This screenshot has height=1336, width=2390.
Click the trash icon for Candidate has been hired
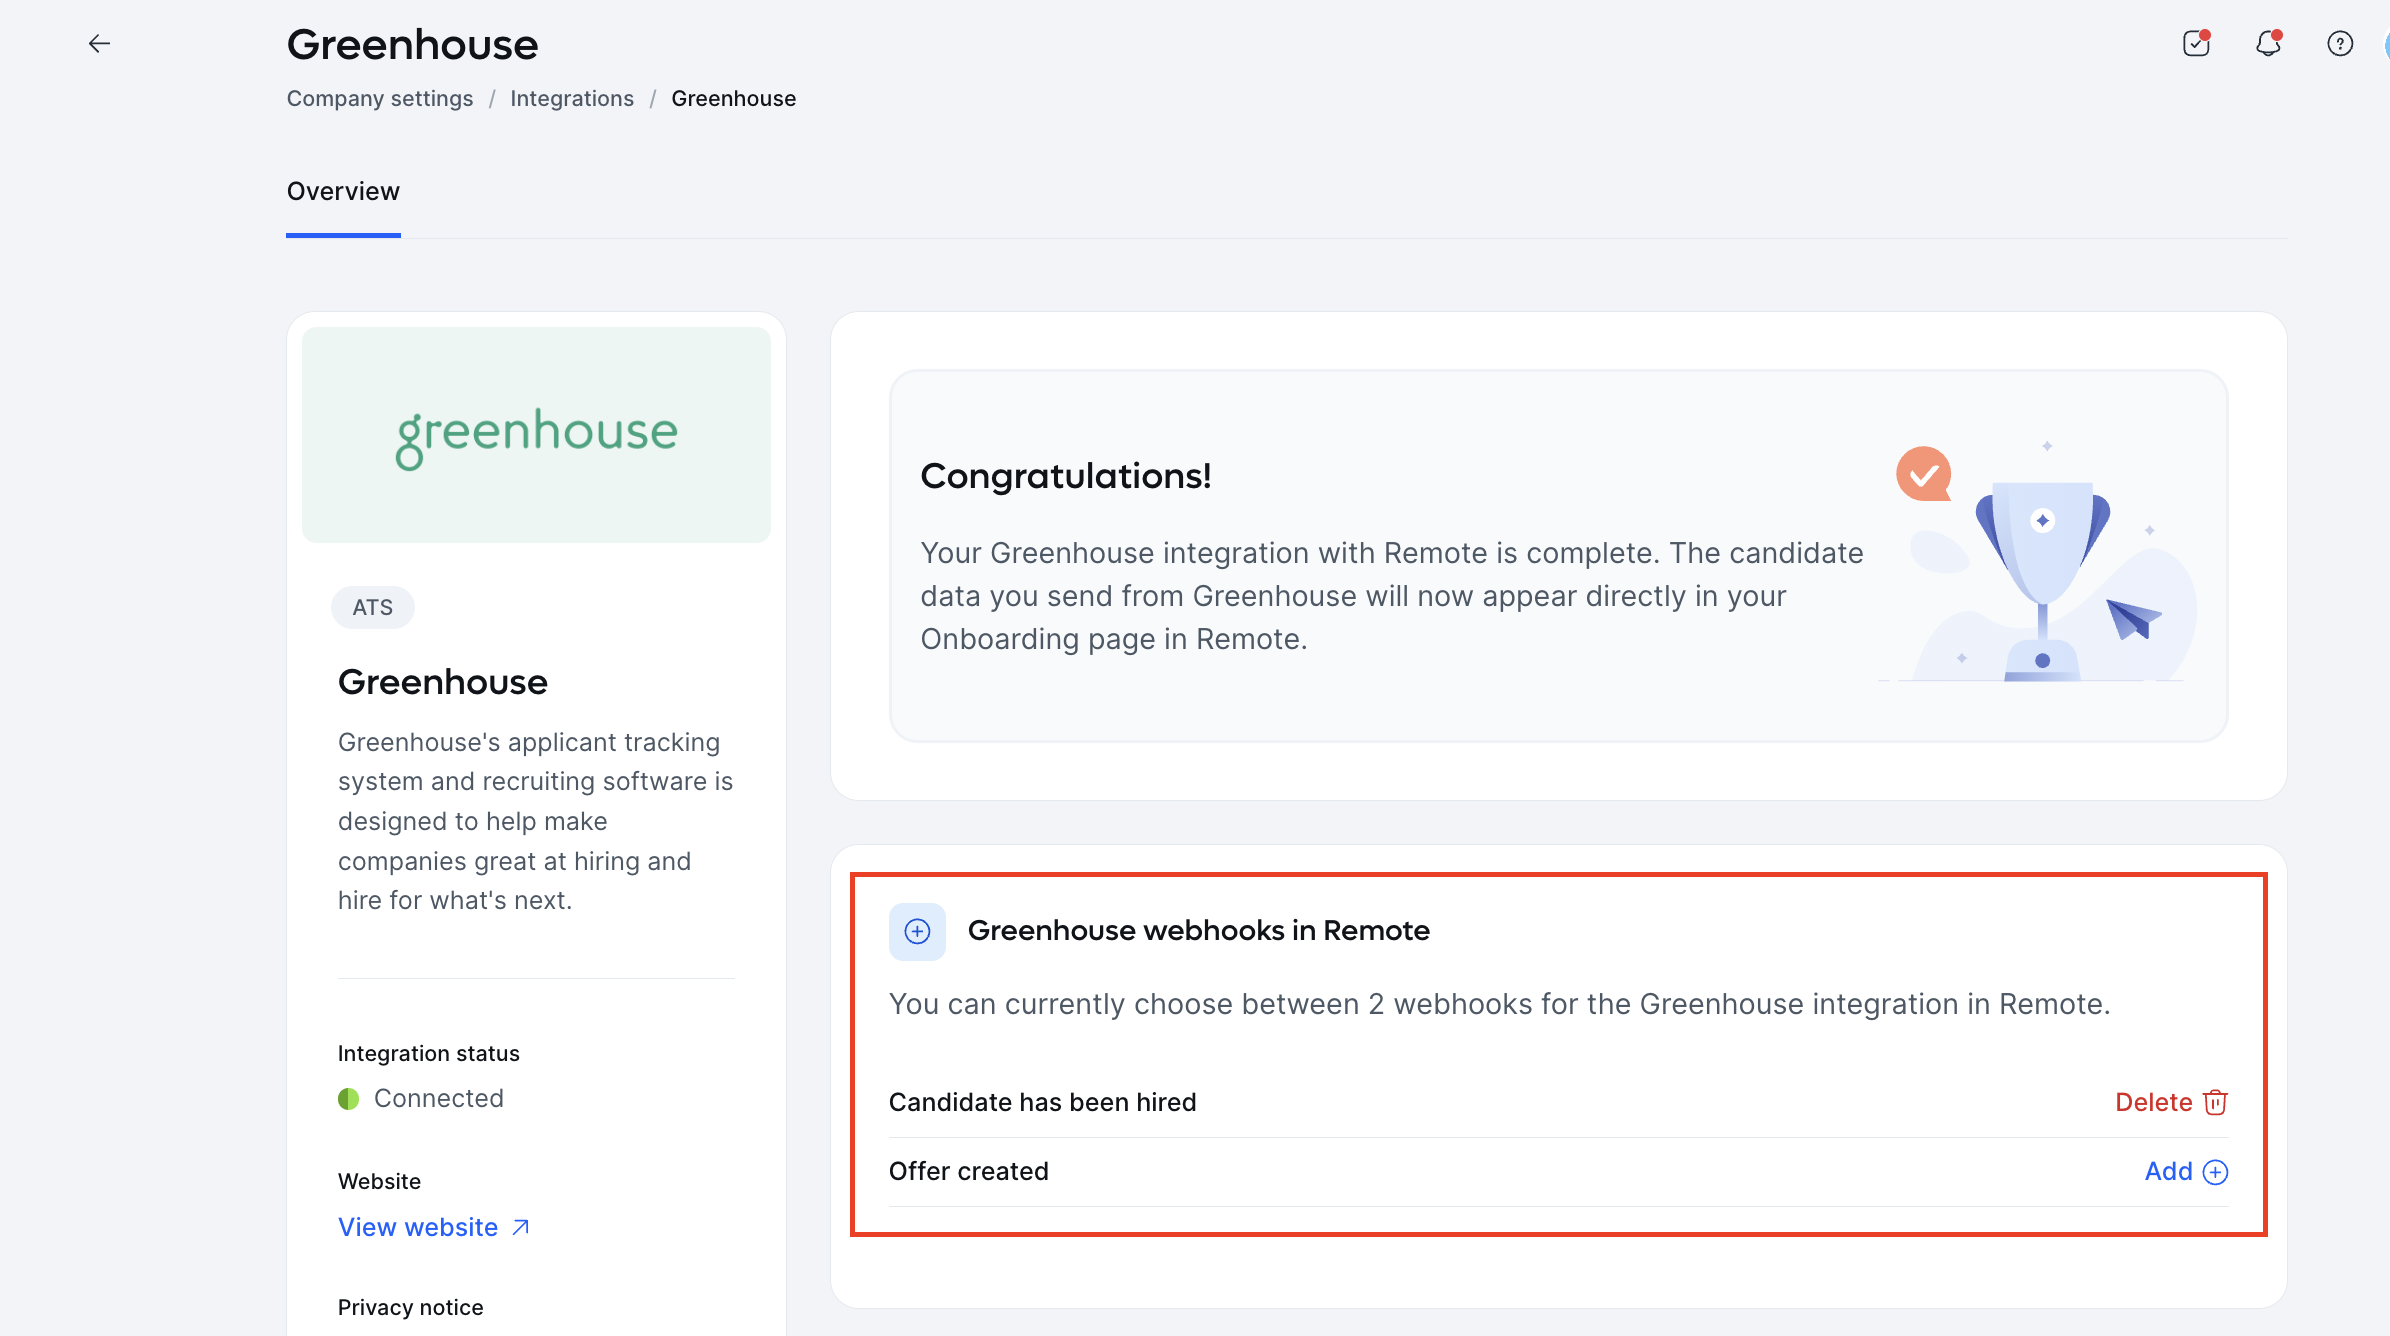(x=2216, y=1102)
